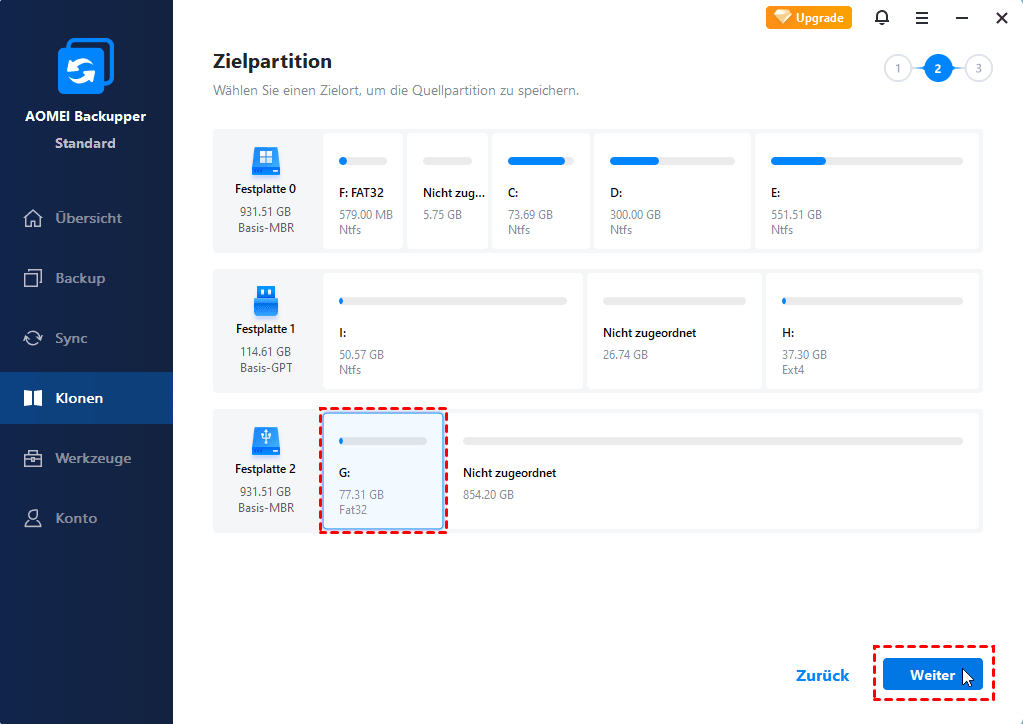Click the Werkzeuge toolbox icon
Screen dimensions: 1023x724
33,459
